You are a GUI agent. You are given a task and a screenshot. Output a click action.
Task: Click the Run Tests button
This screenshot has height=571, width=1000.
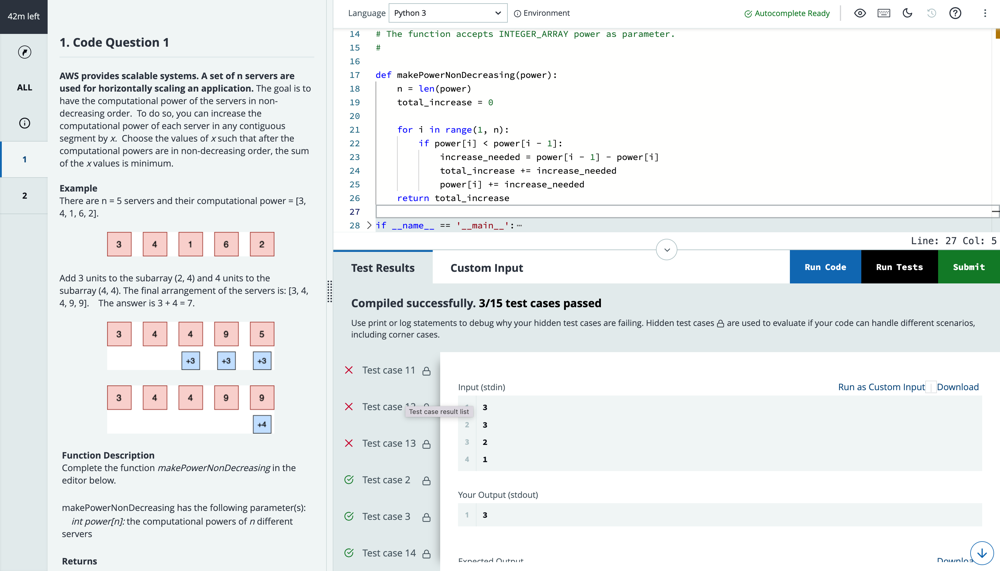click(899, 267)
